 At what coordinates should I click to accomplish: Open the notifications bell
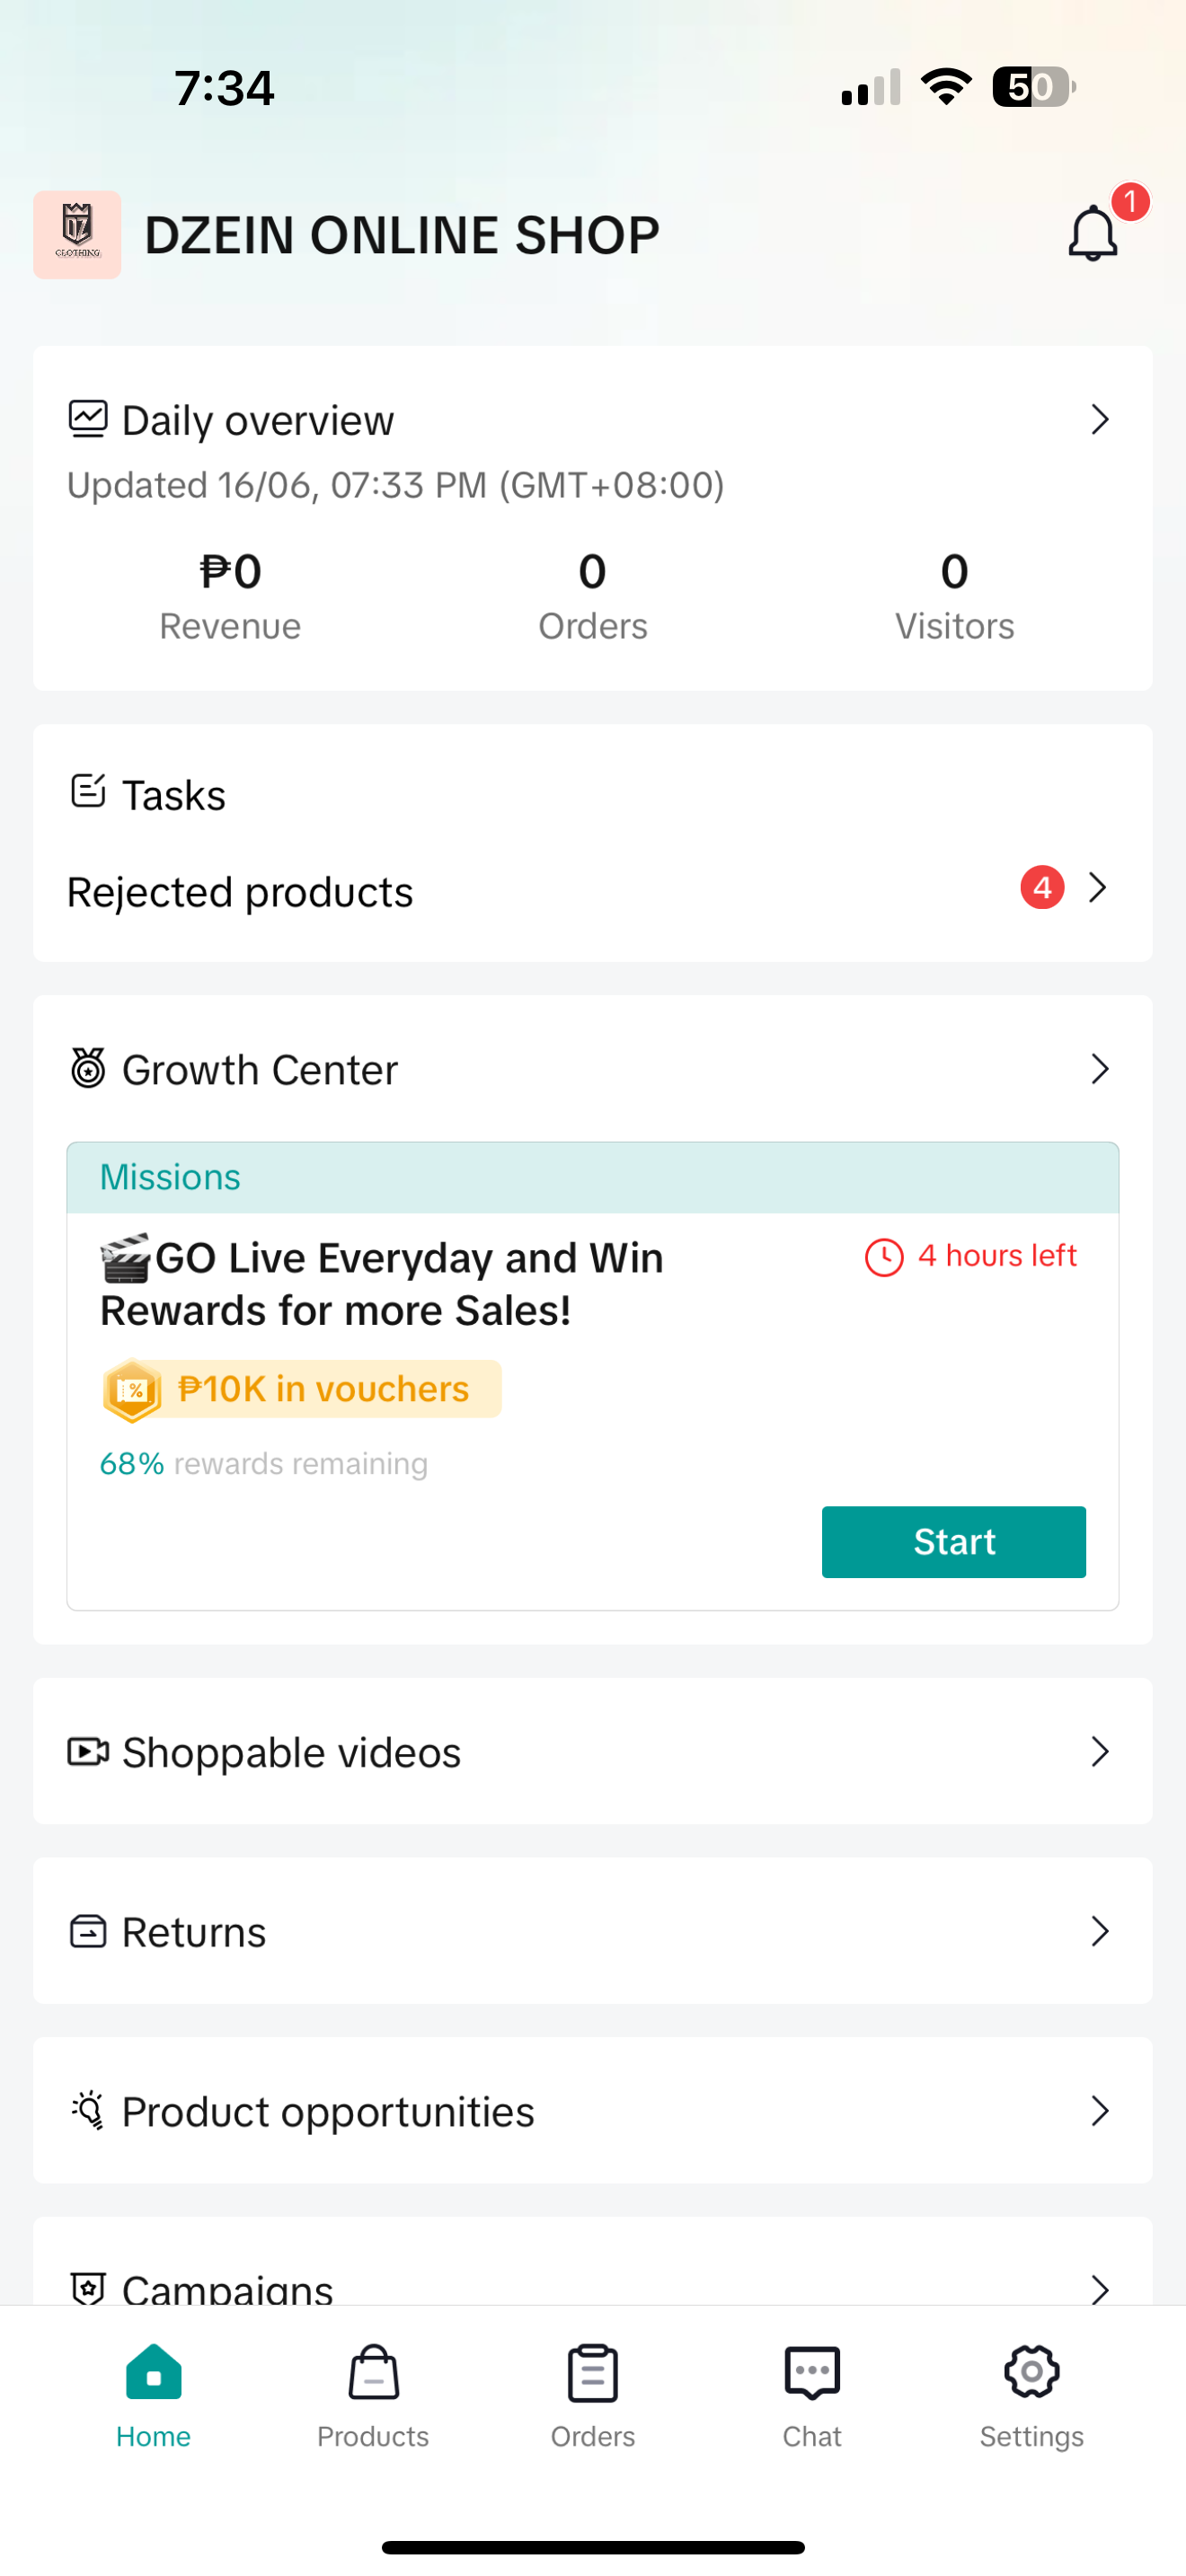pyautogui.click(x=1092, y=234)
